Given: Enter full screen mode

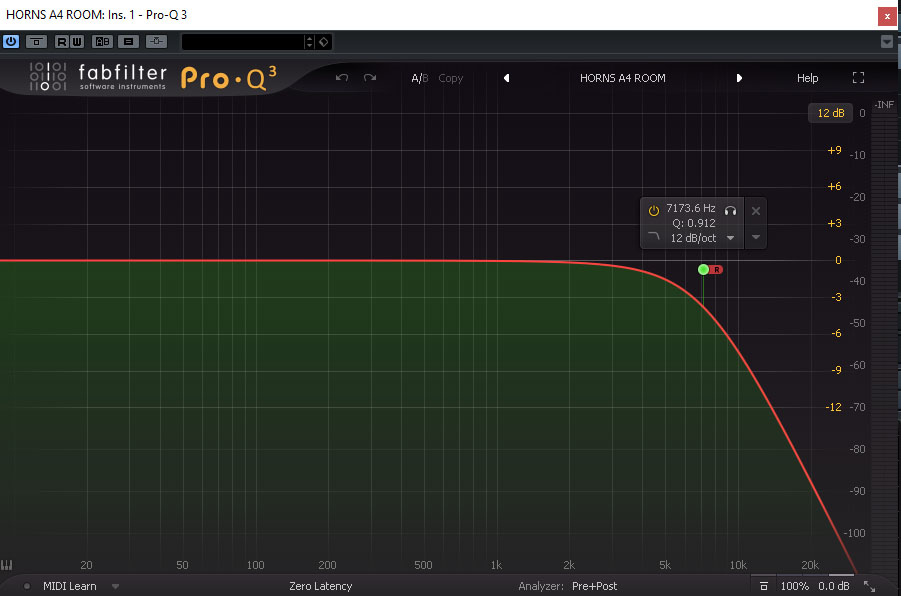Looking at the screenshot, I should click(858, 78).
